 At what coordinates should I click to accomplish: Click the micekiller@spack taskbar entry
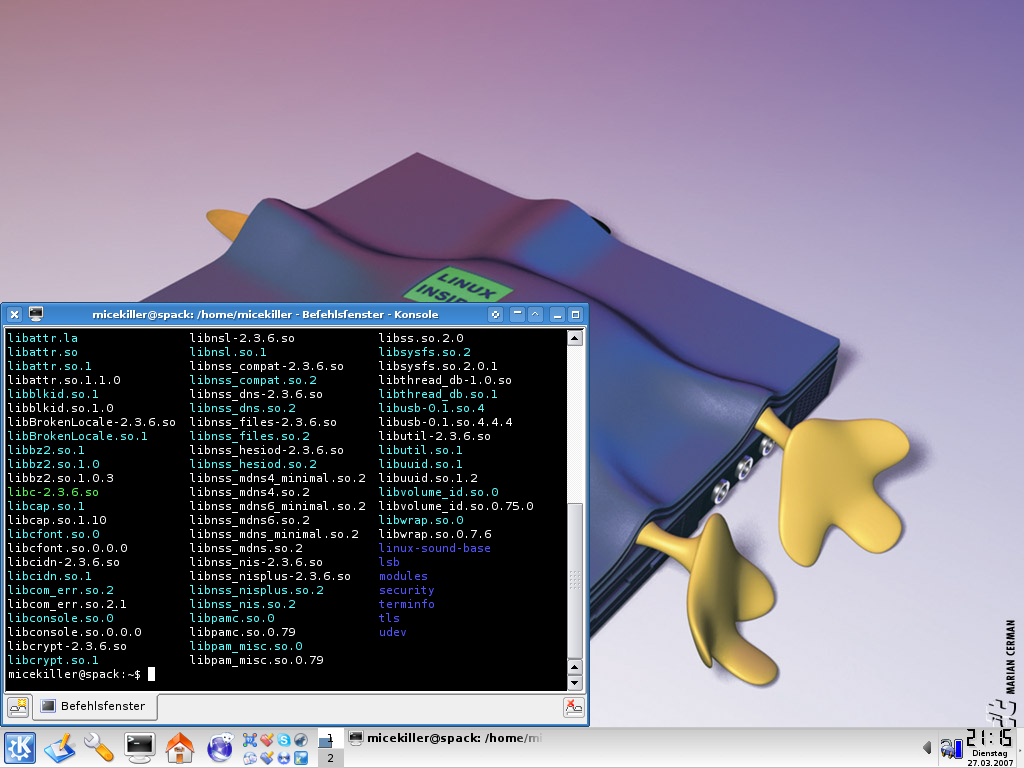(445, 738)
